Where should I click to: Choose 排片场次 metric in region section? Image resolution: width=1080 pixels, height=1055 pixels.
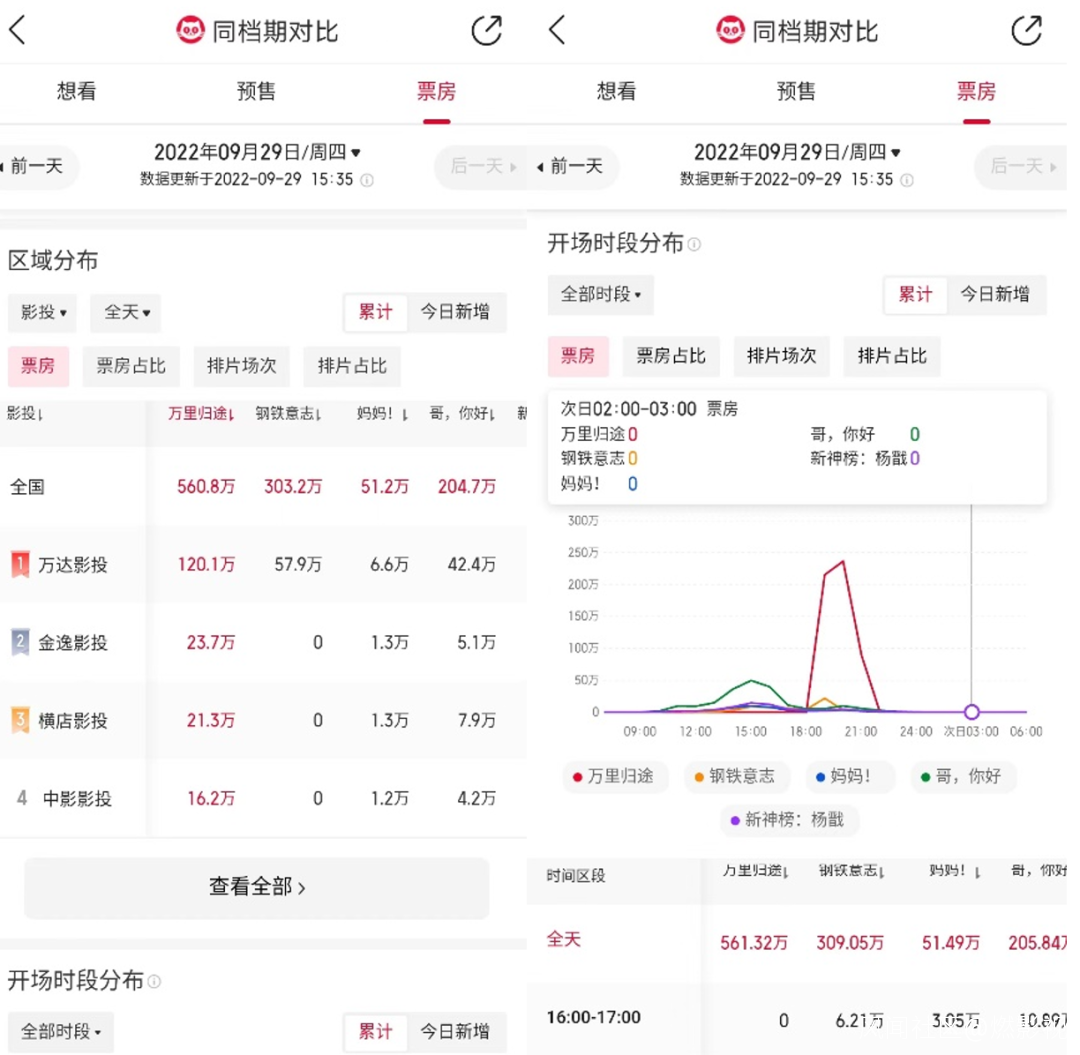point(242,366)
